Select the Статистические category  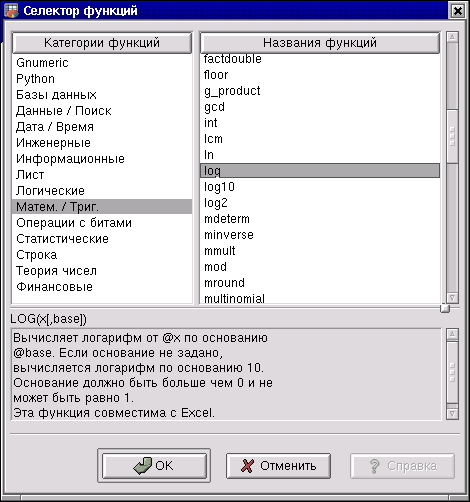(x=102, y=239)
